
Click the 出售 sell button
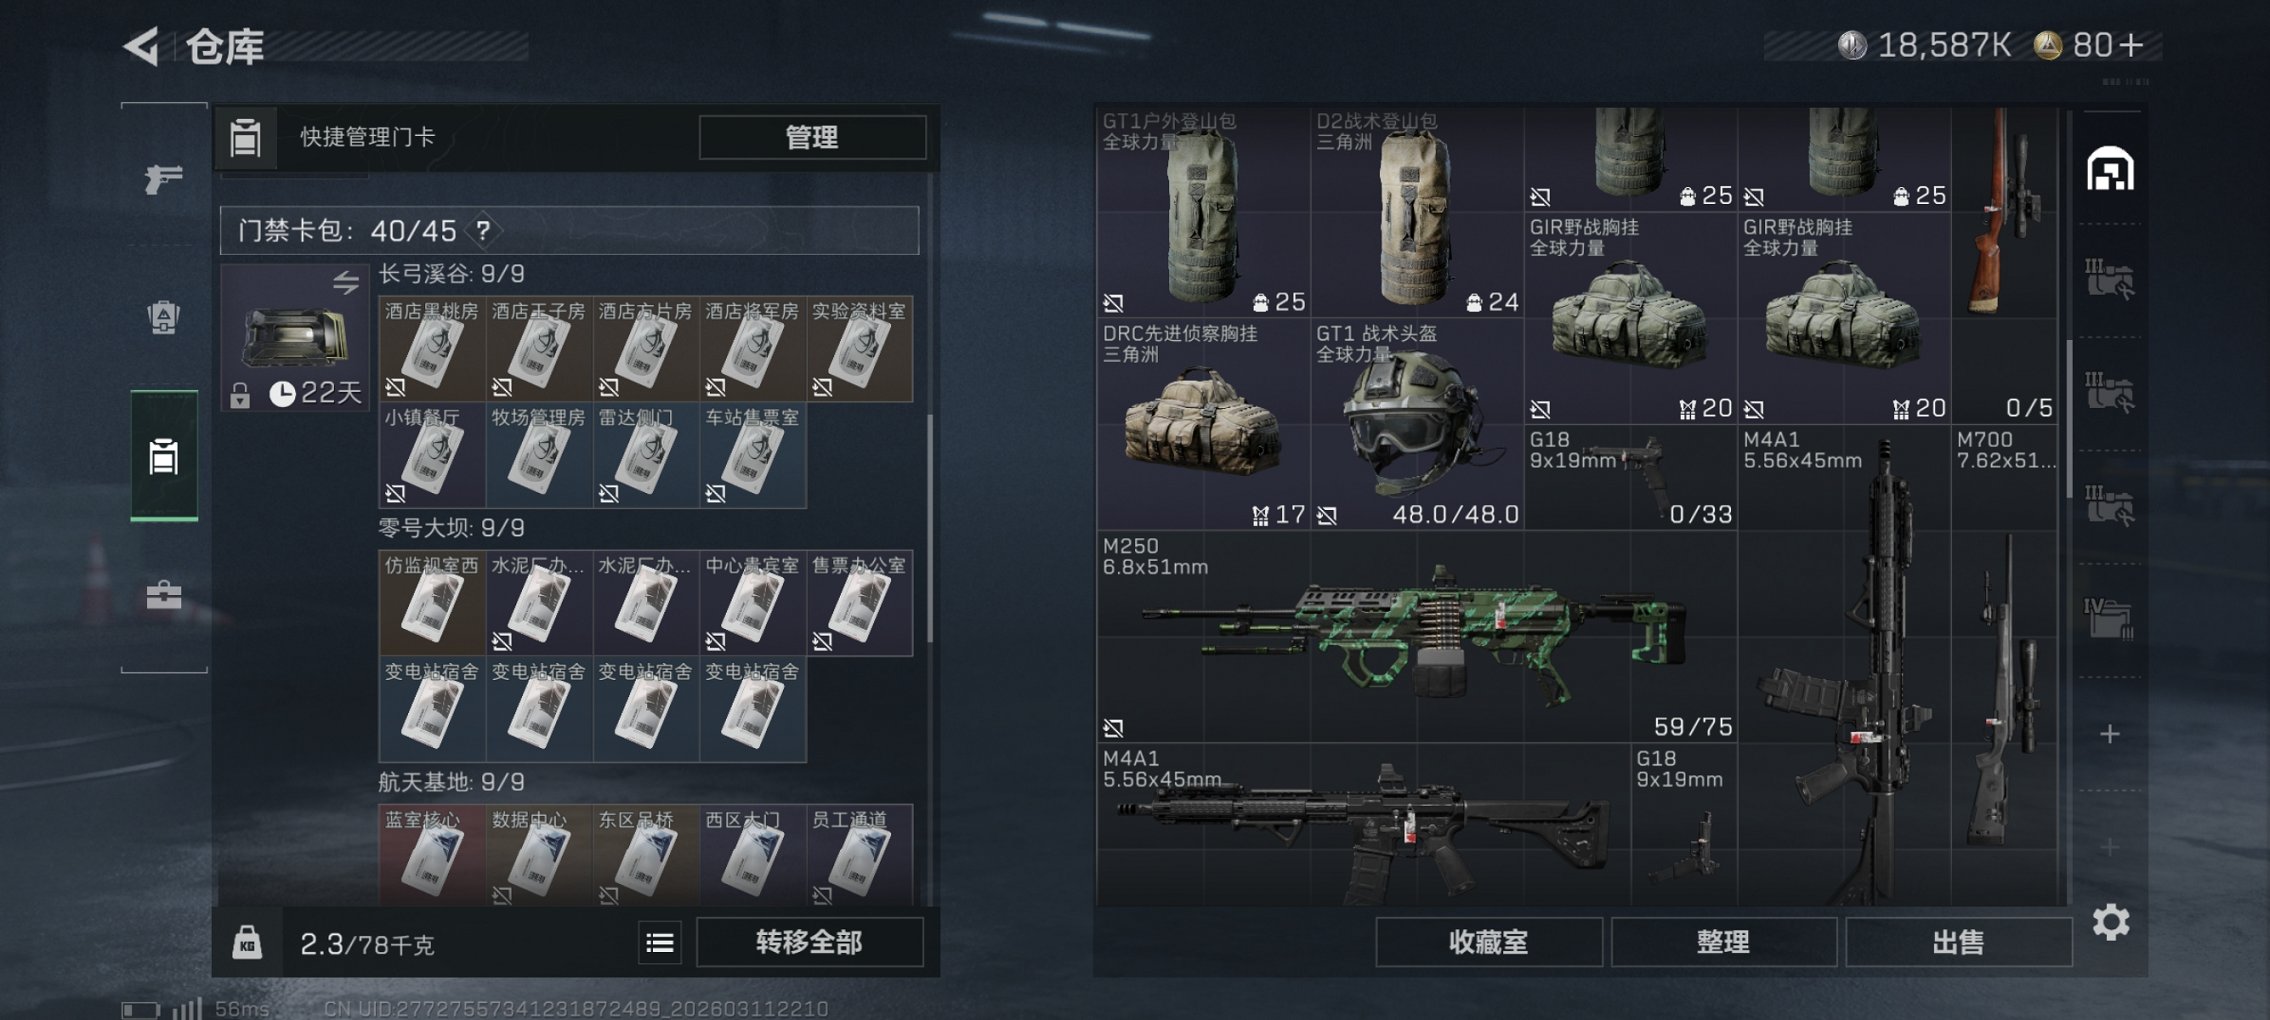[x=1958, y=942]
